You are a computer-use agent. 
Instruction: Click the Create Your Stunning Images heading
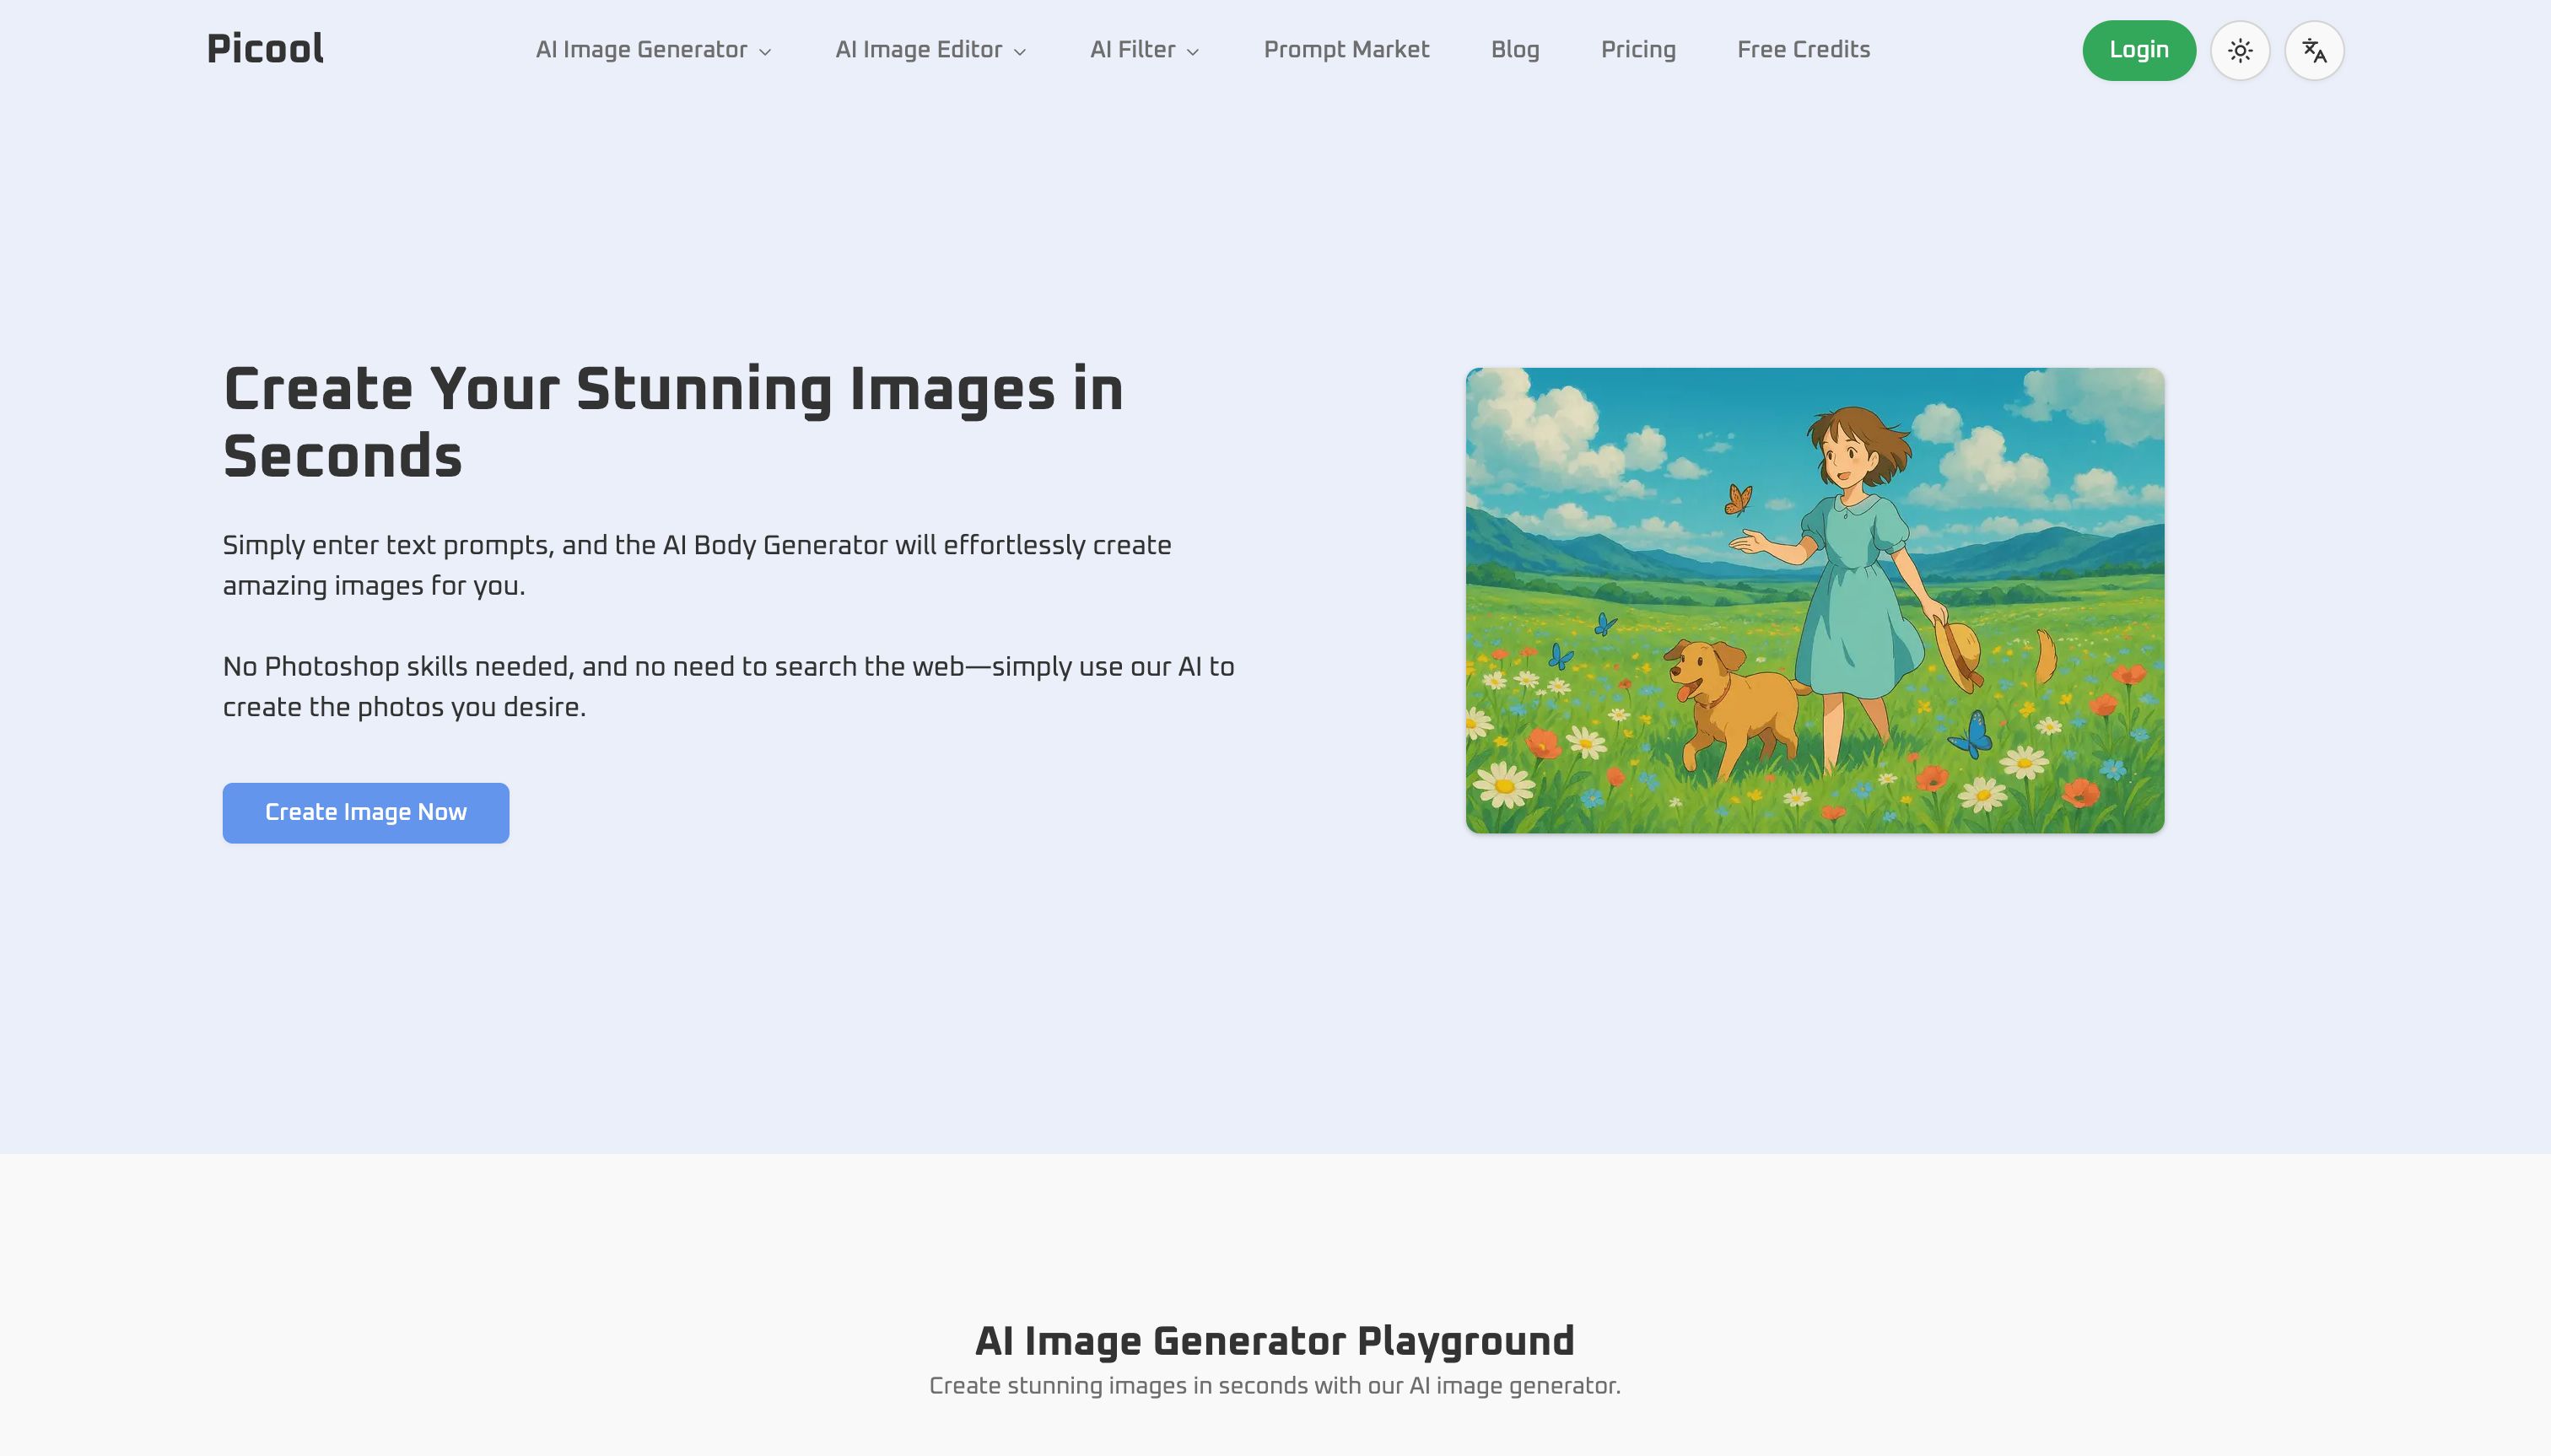tap(673, 423)
